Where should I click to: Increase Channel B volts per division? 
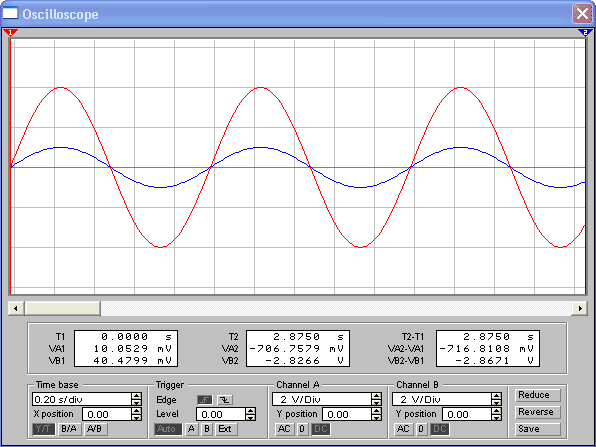click(496, 396)
